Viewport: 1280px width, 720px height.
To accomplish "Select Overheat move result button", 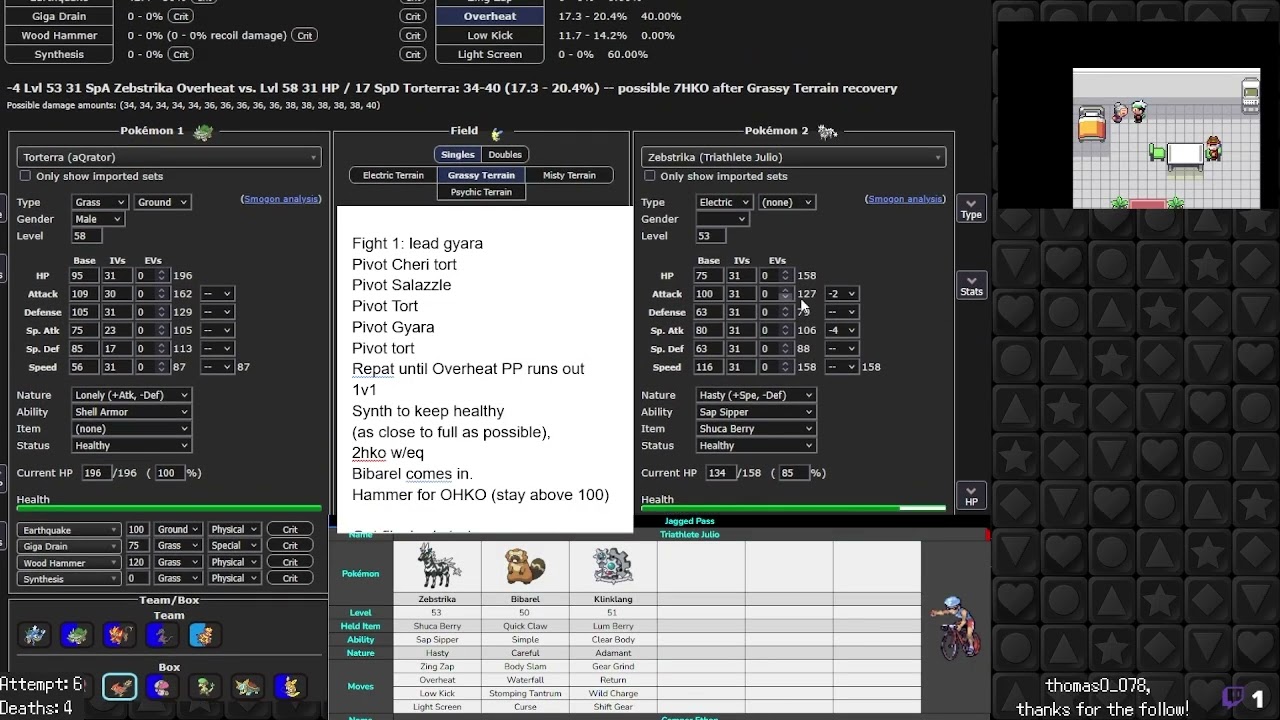I will point(490,16).
